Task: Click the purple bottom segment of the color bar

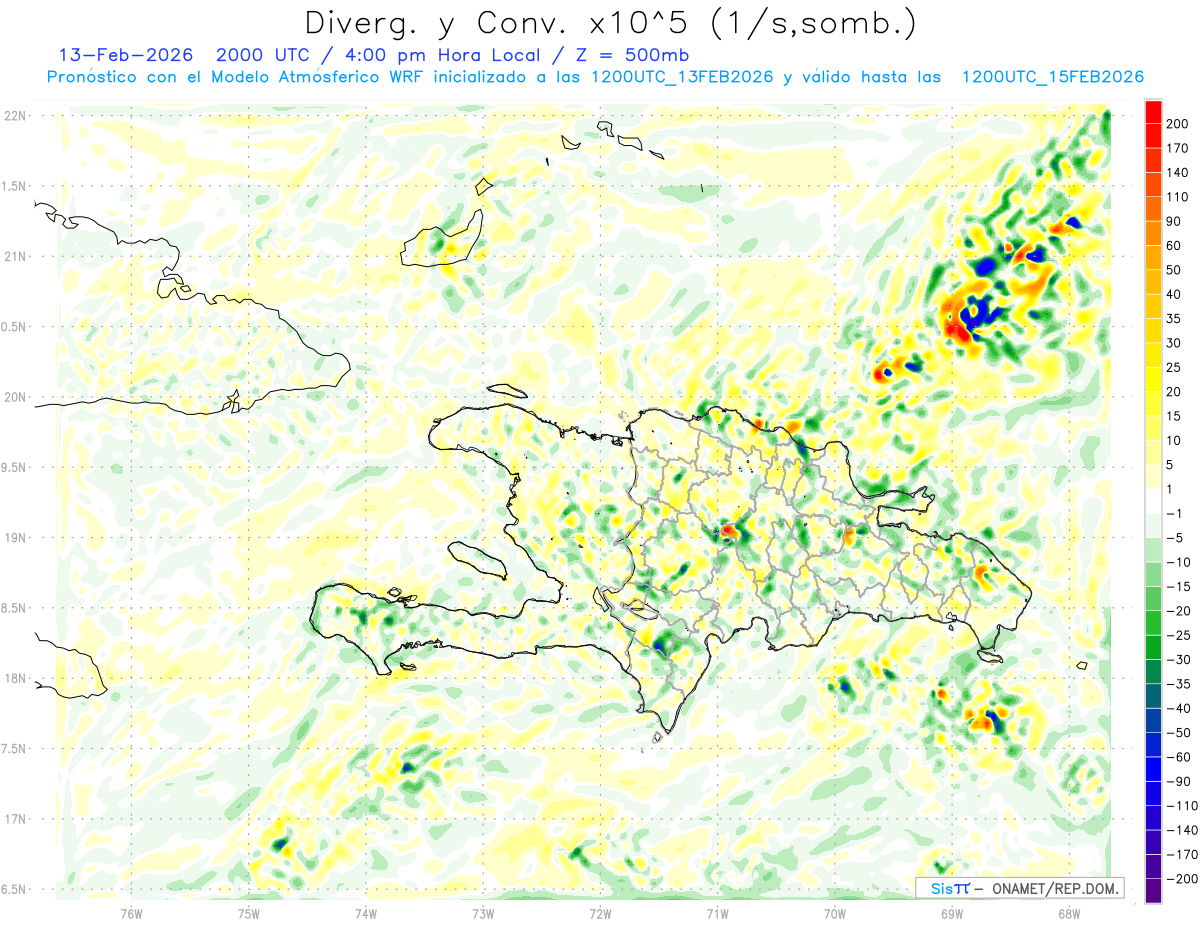Action: point(1152,891)
